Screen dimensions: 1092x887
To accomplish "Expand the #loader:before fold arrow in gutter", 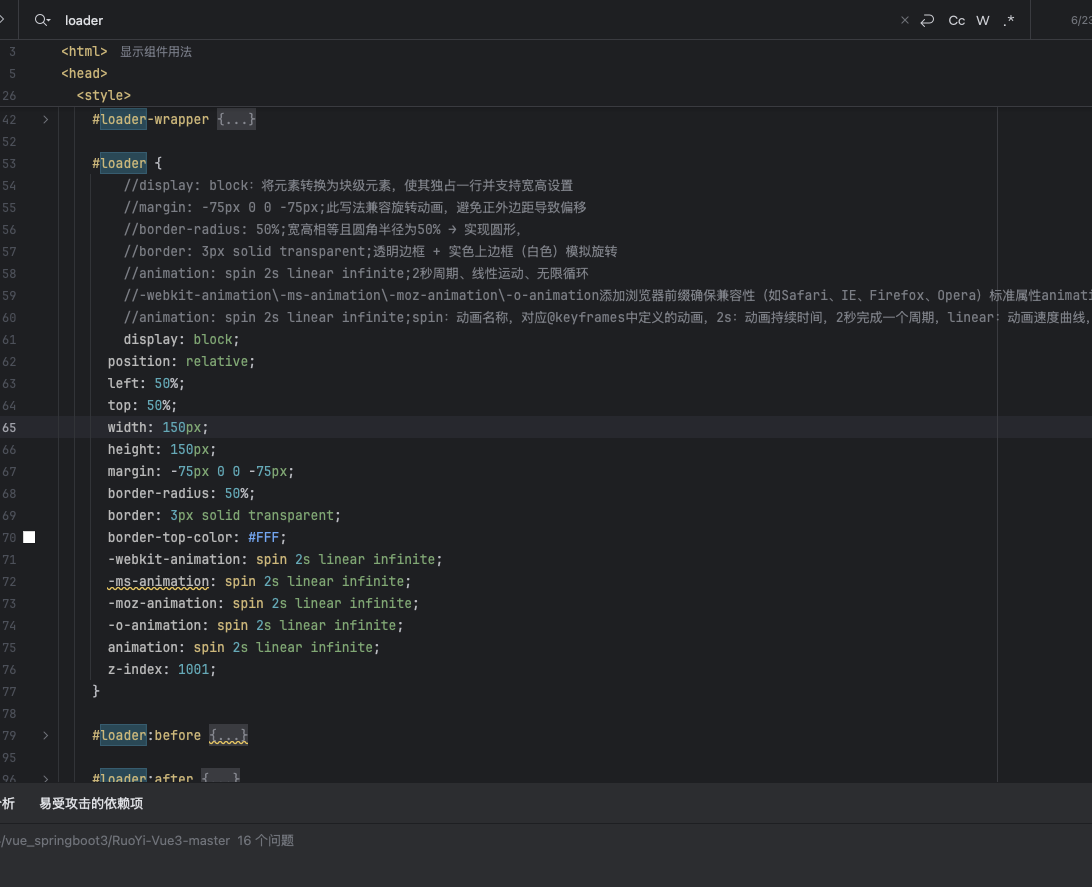I will [x=45, y=736].
